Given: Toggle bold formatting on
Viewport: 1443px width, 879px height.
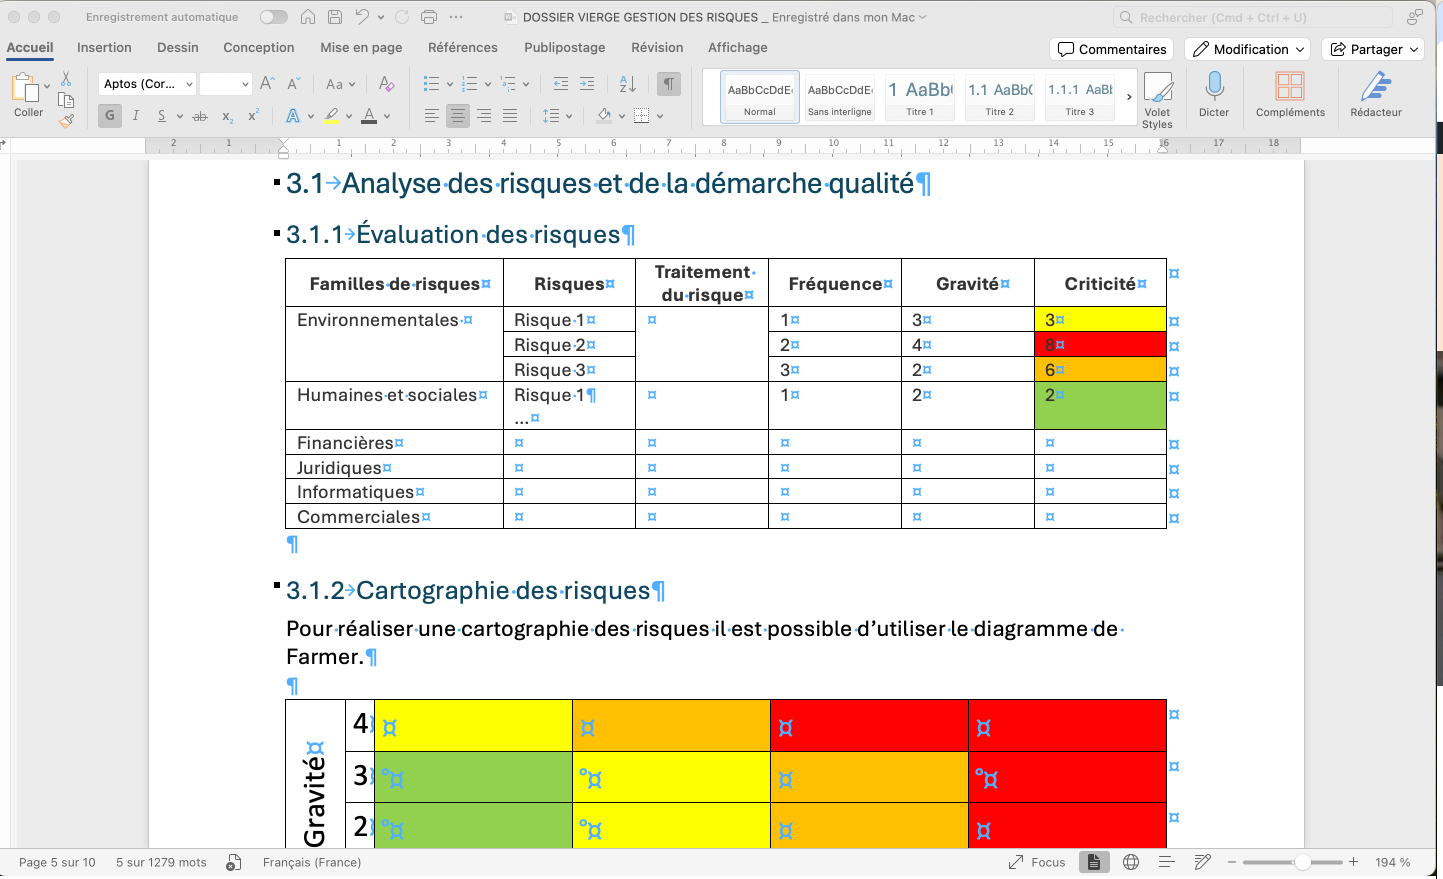Looking at the screenshot, I should click(x=109, y=116).
